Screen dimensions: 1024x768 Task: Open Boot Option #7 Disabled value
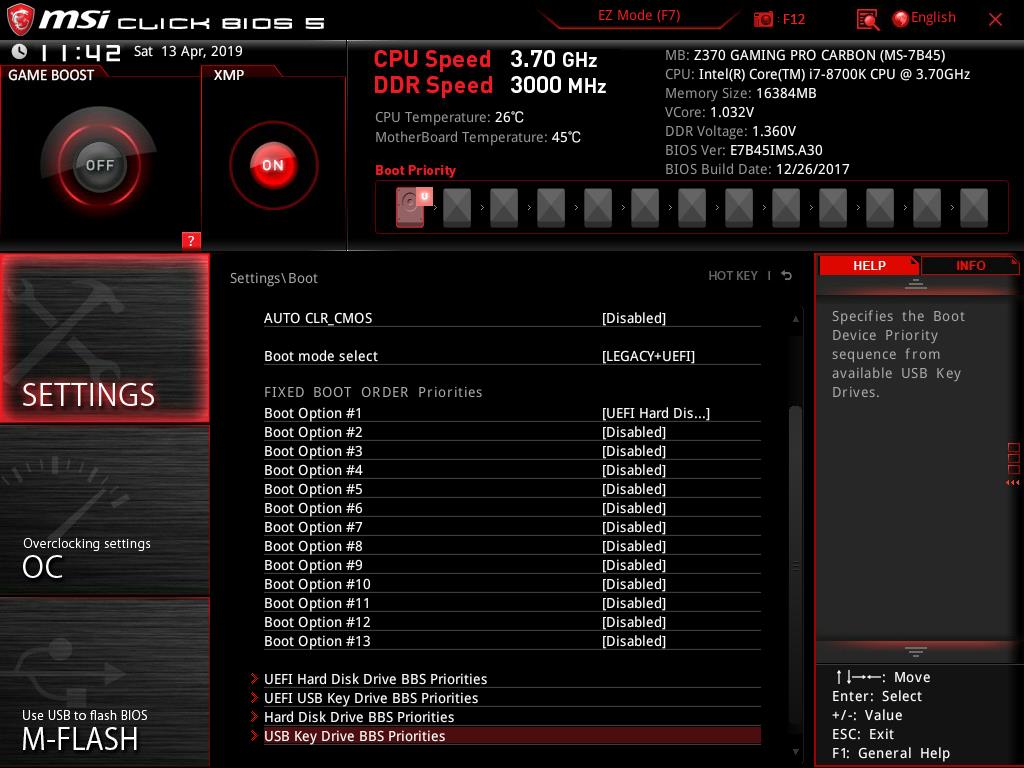point(633,526)
